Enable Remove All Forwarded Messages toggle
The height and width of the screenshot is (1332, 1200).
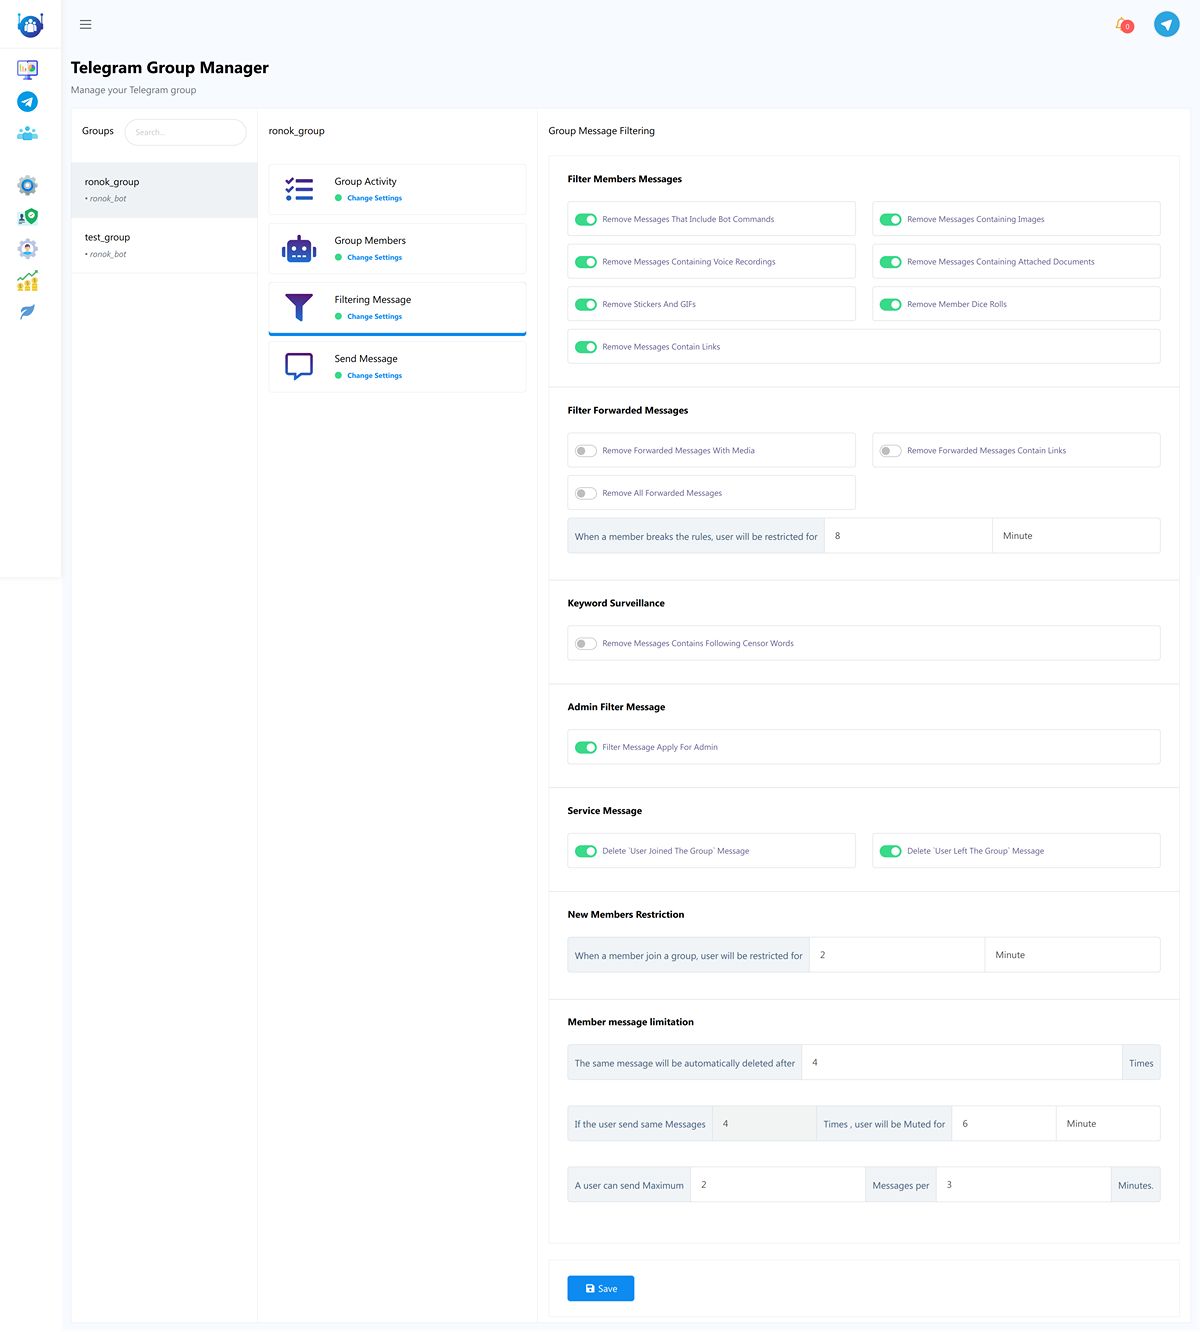586,494
